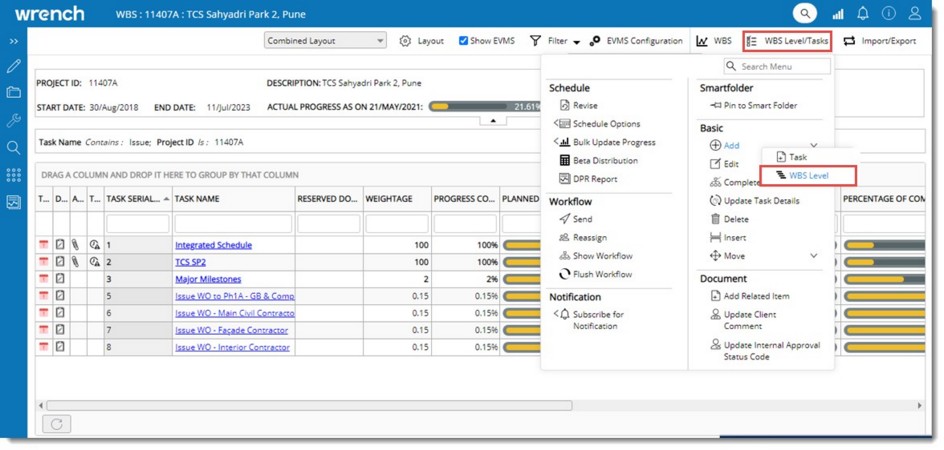Open folder icon in left sidebar

click(13, 93)
